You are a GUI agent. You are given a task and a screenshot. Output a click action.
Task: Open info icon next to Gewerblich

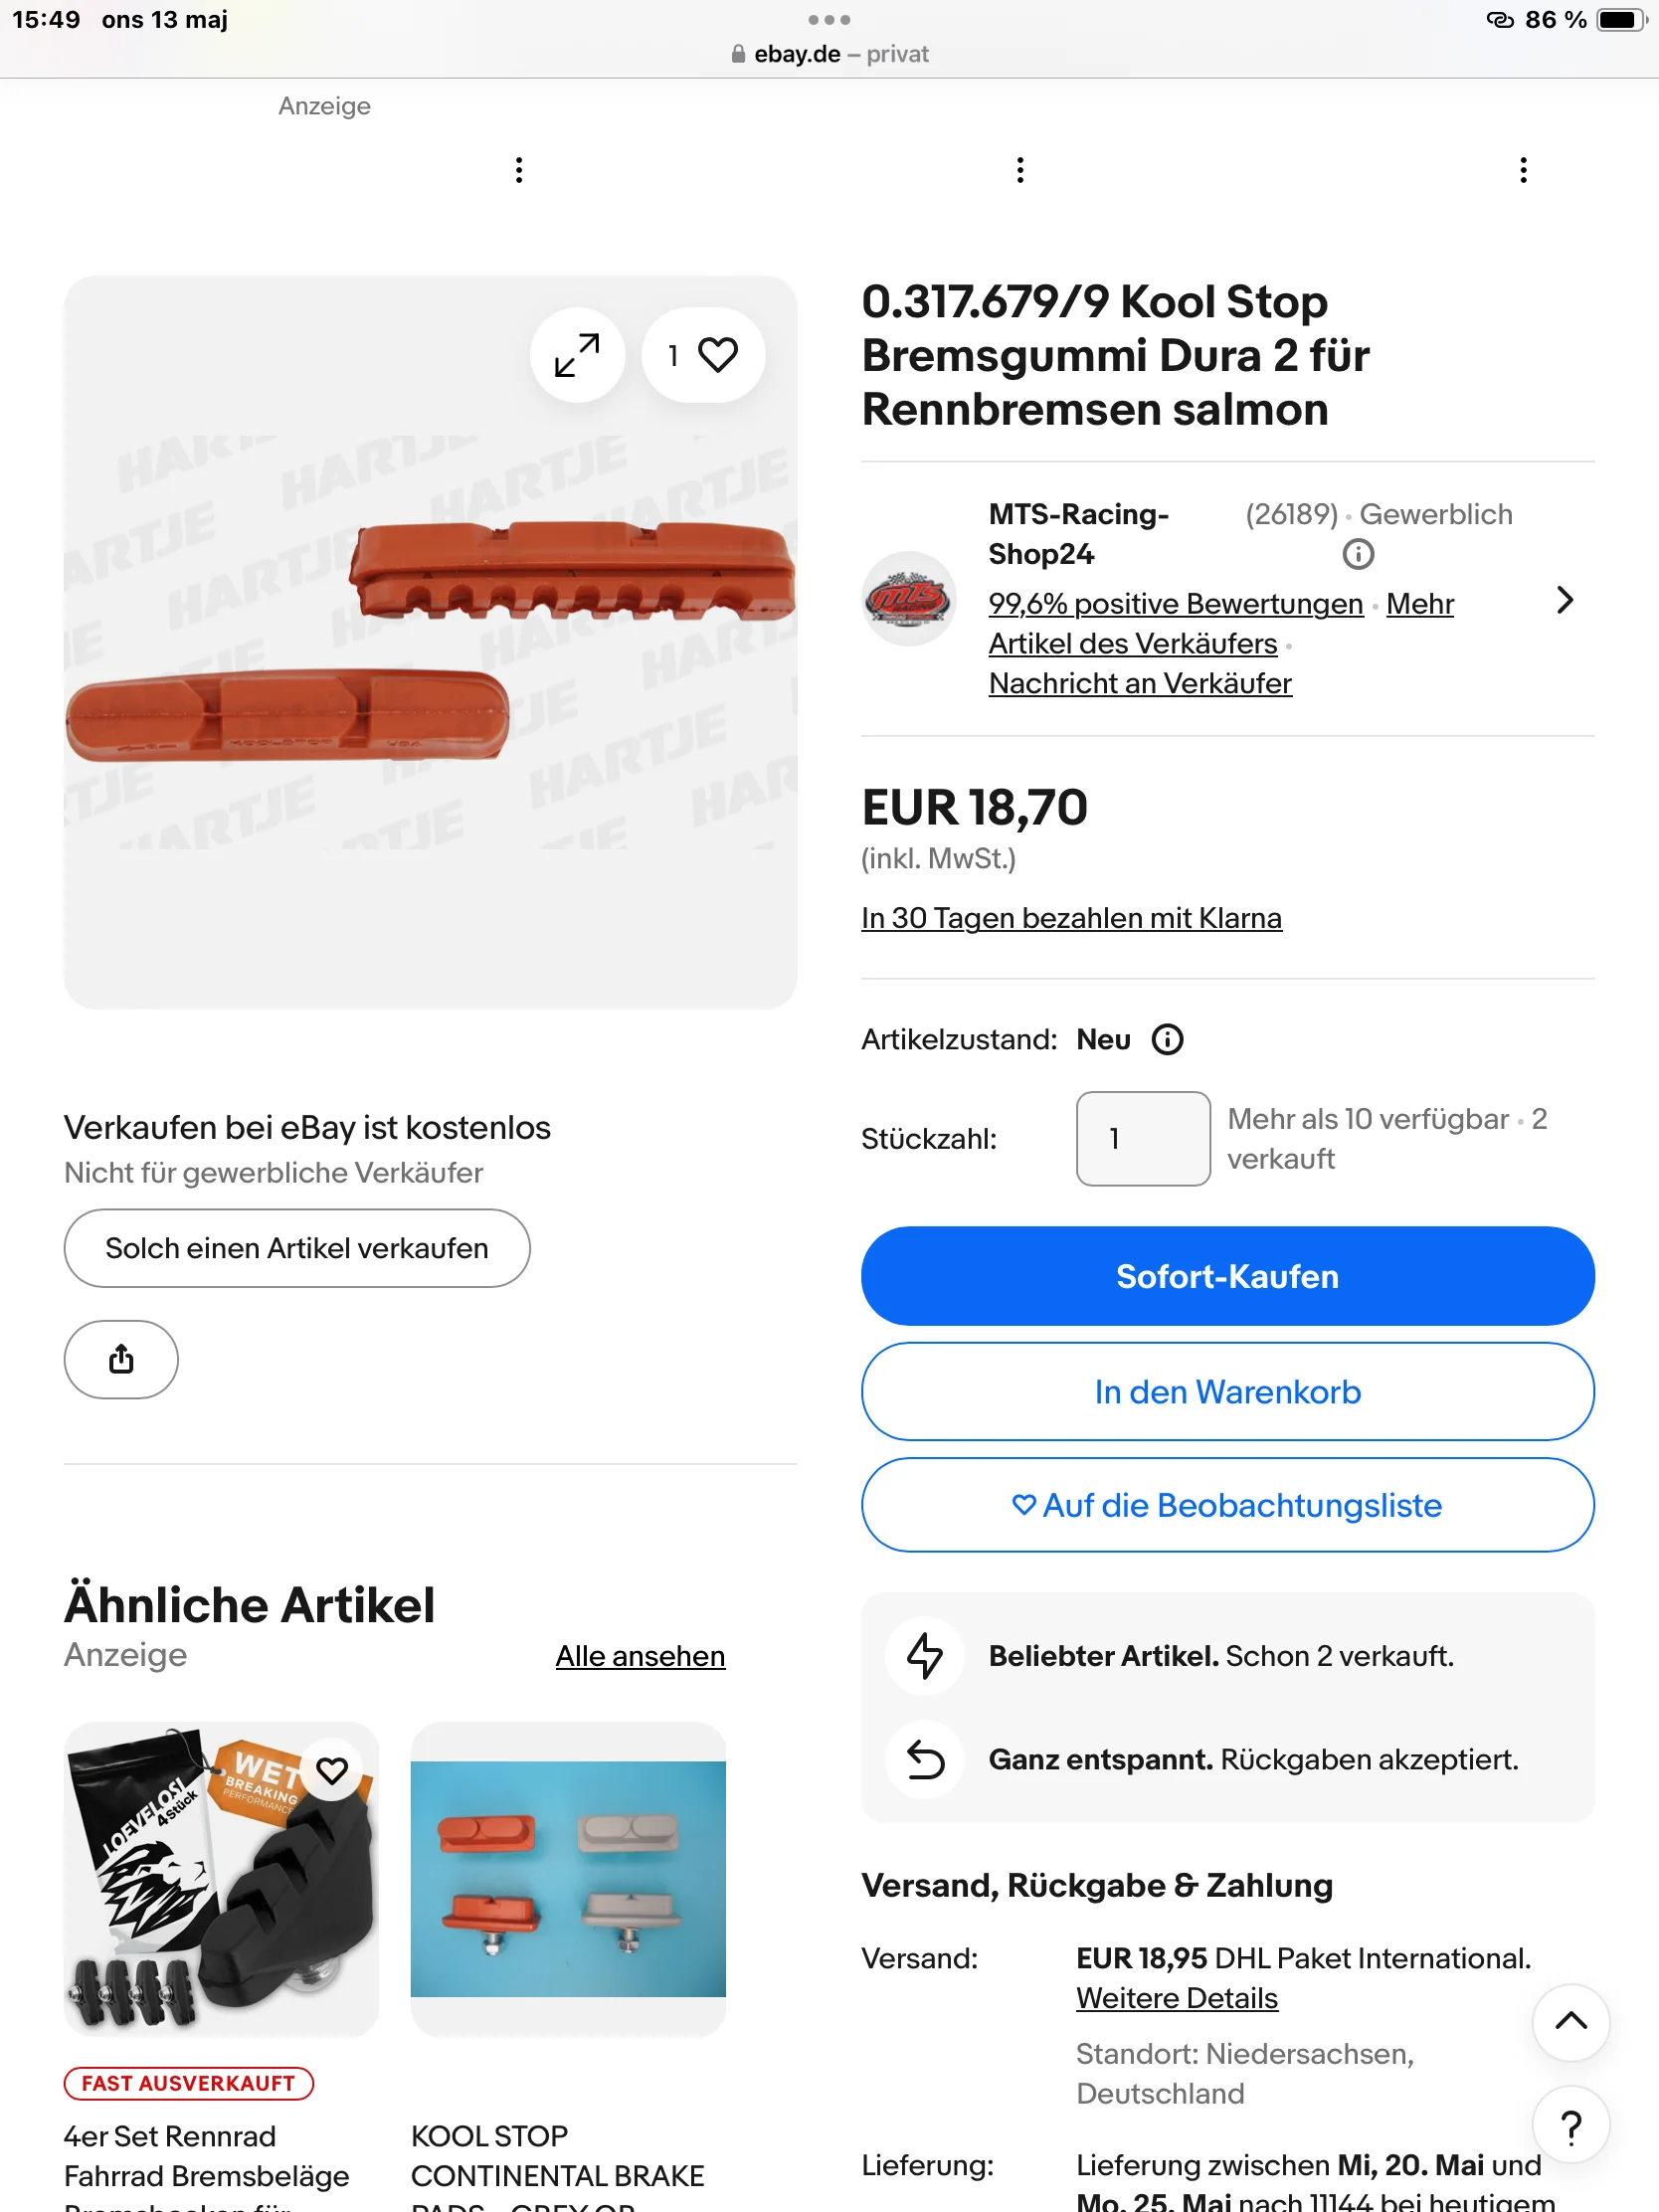[1357, 554]
